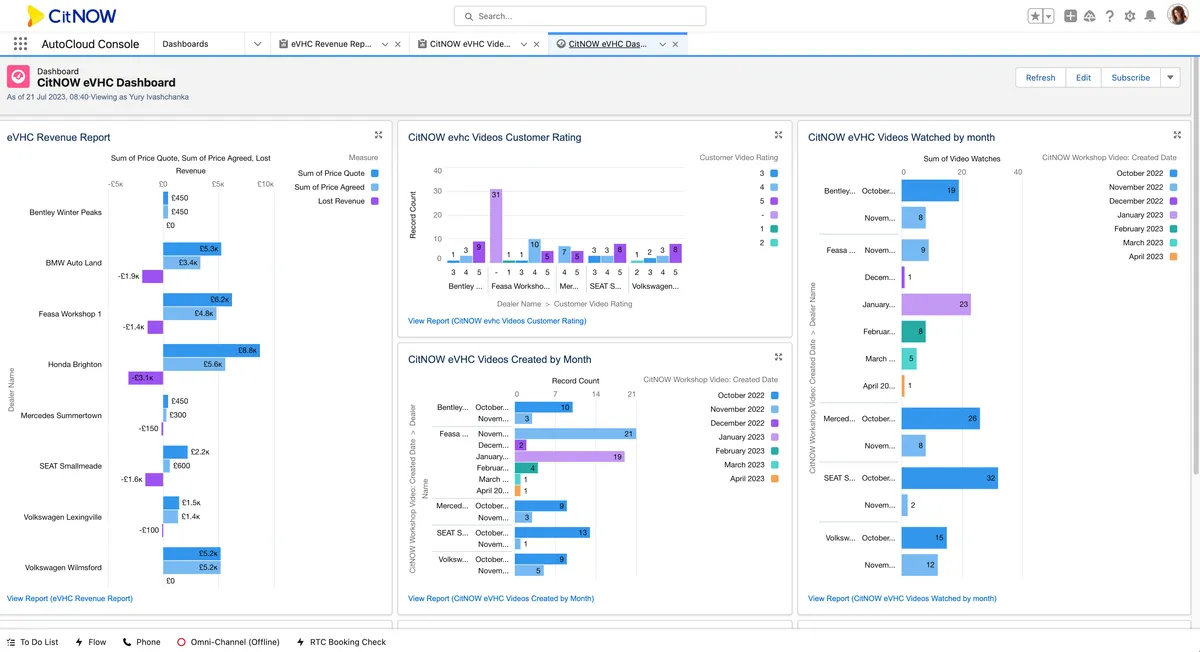Click the Refresh button
The width and height of the screenshot is (1200, 652).
(x=1040, y=77)
